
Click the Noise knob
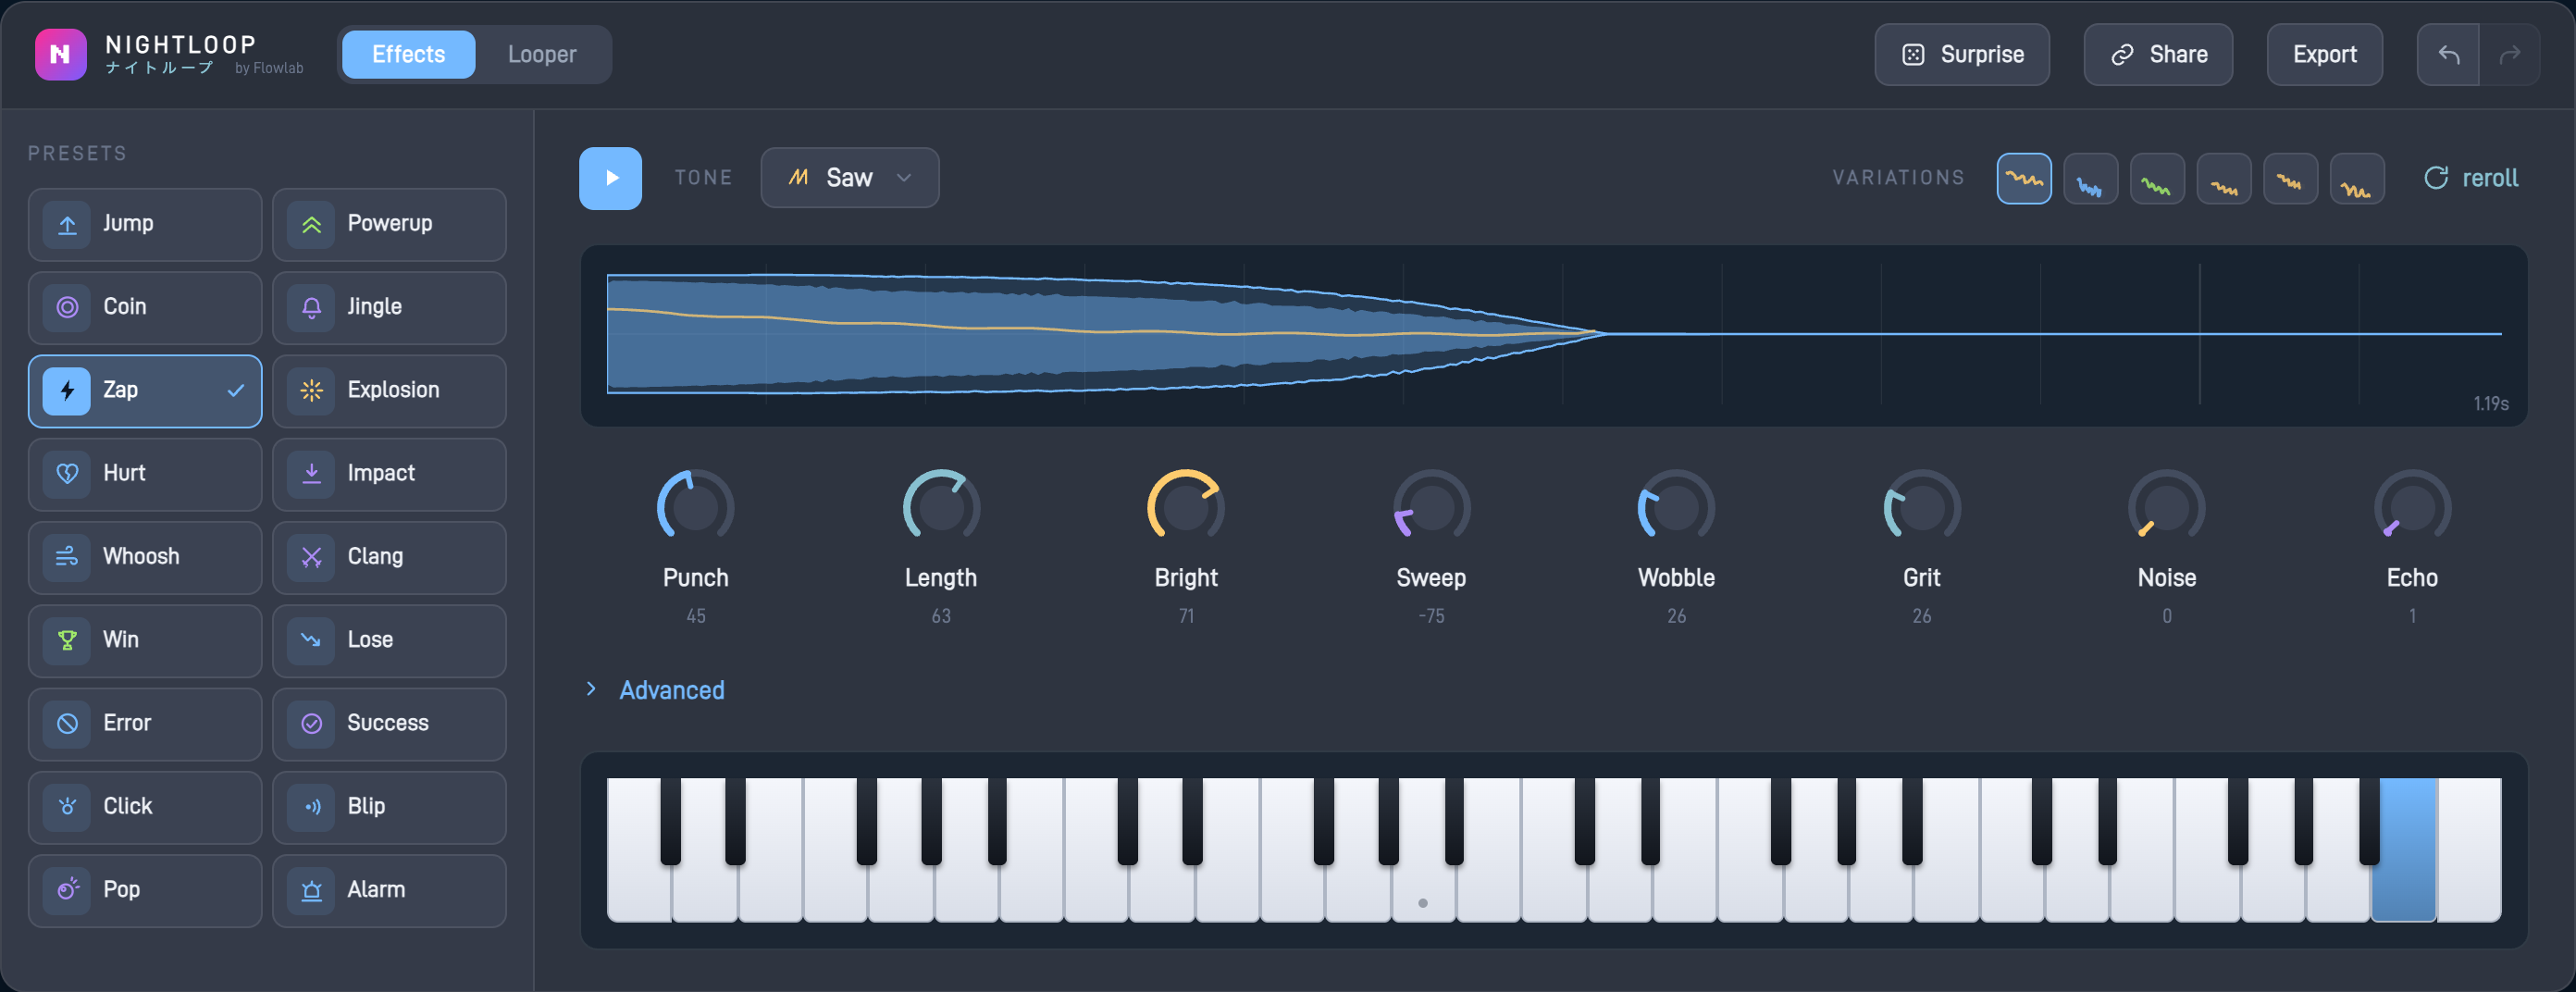pyautogui.click(x=2167, y=507)
